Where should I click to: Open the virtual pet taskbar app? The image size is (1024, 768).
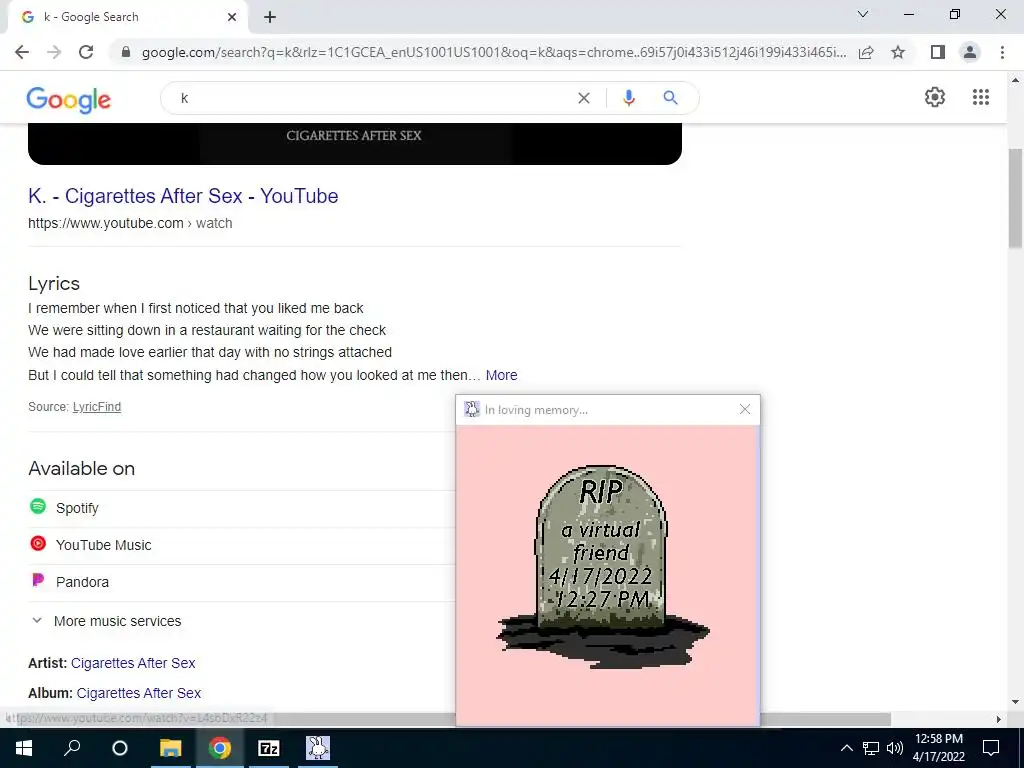[x=318, y=748]
